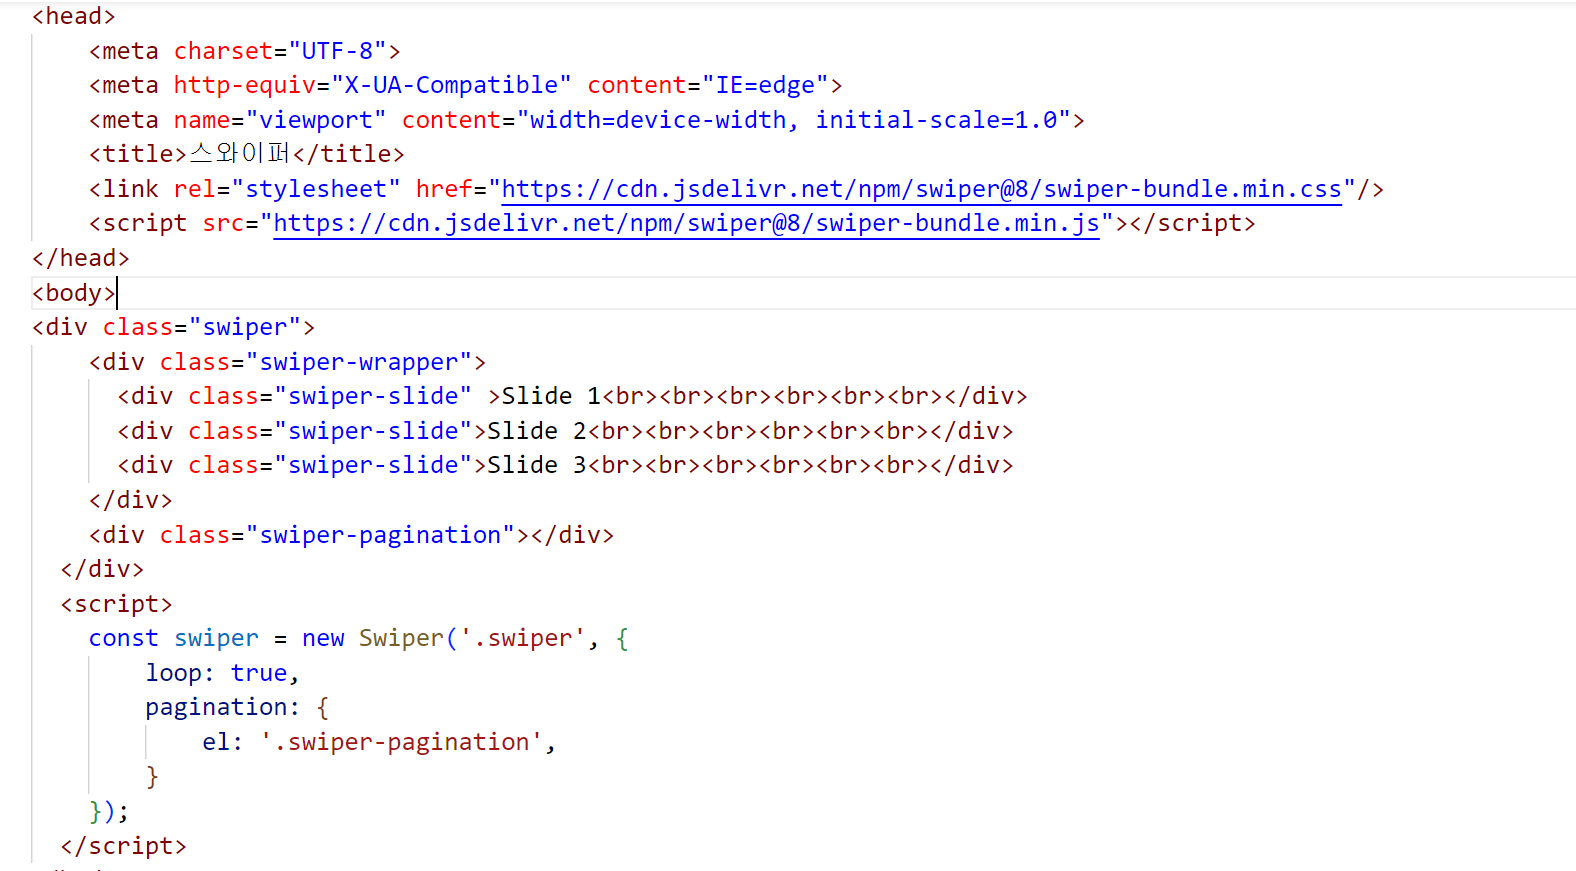Click the X-UA-Compatible attribute value
Screen dimensions: 1576x871
(451, 85)
